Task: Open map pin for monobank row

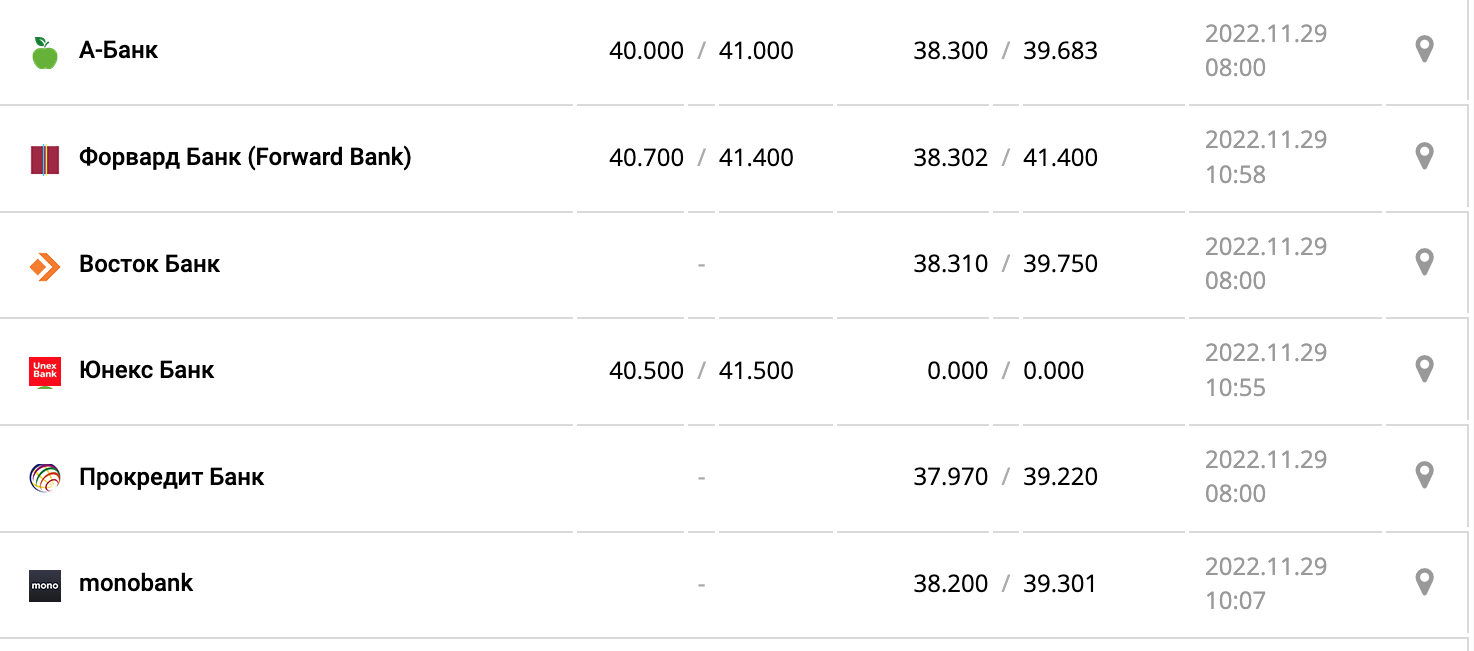Action: click(1425, 582)
